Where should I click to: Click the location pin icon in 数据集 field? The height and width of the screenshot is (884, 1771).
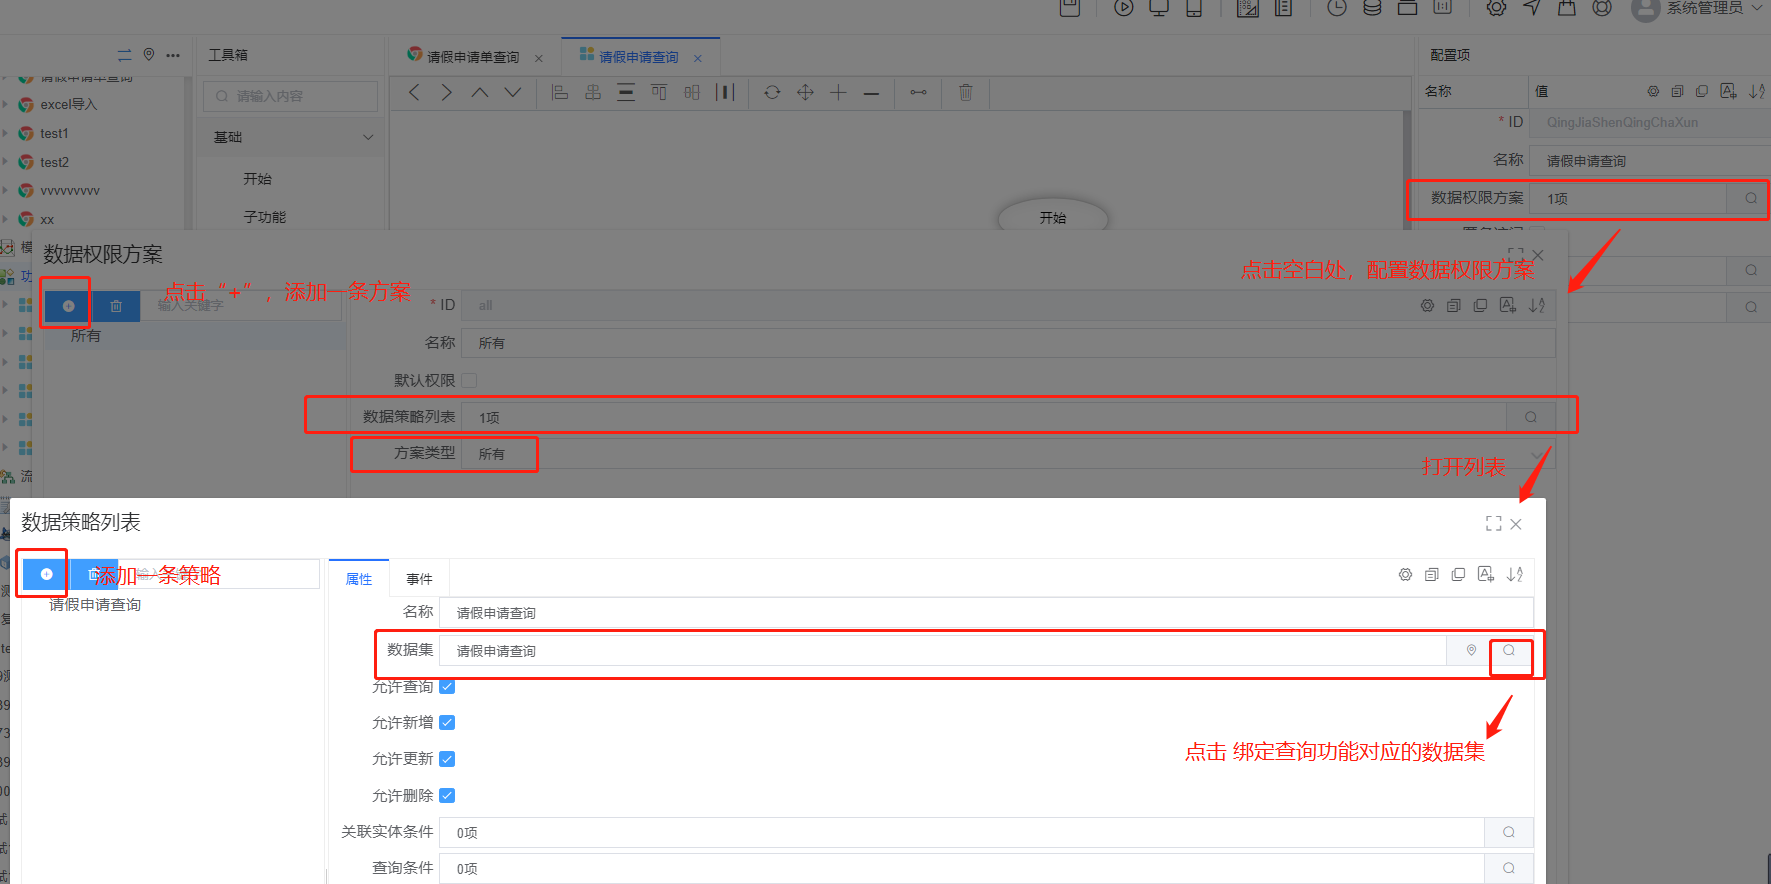point(1471,651)
